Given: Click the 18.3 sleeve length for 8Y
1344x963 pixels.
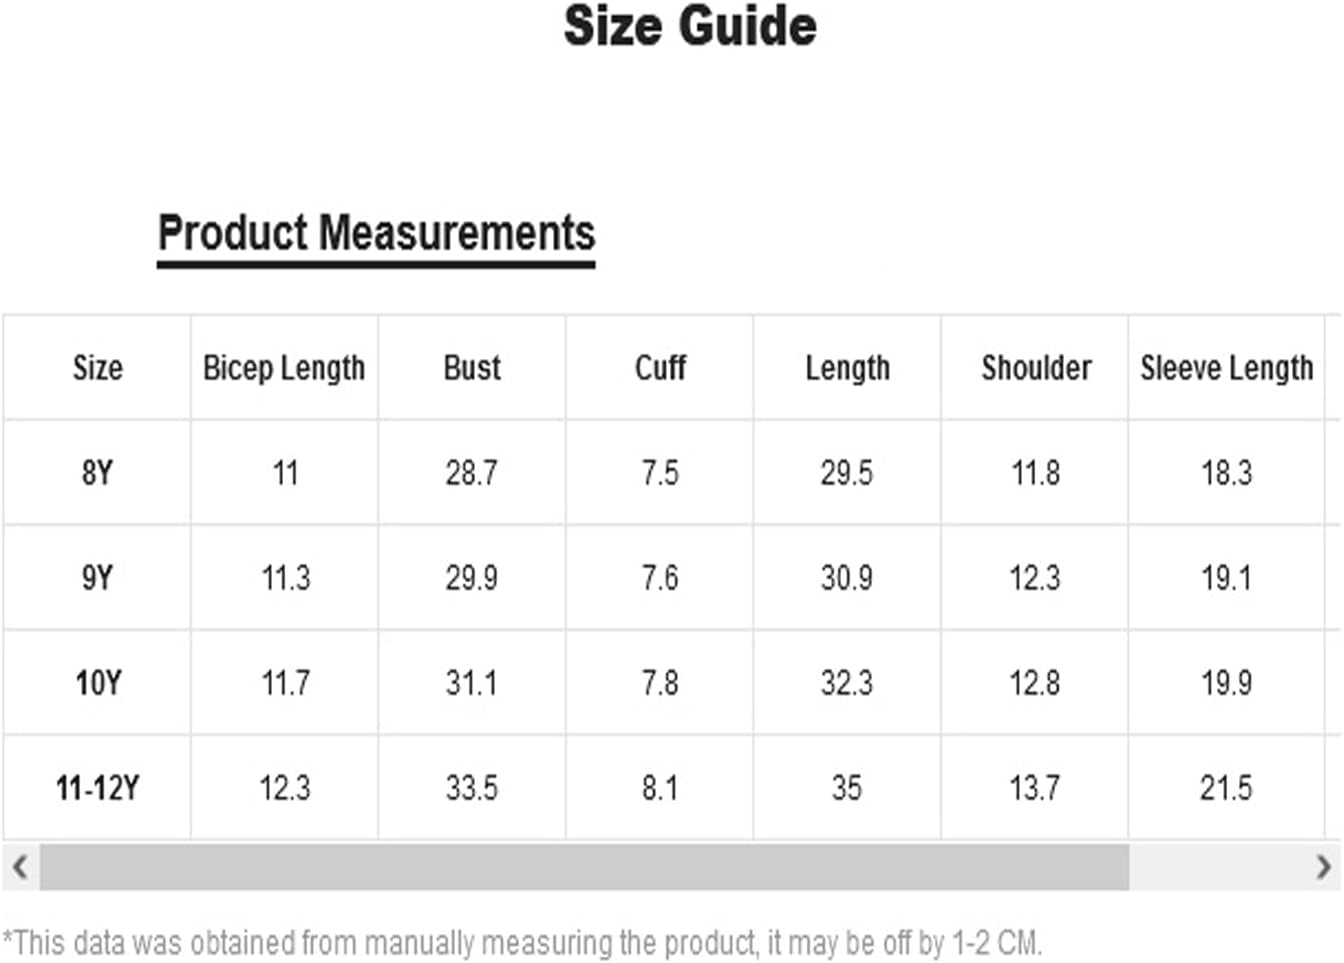Looking at the screenshot, I should [1226, 473].
